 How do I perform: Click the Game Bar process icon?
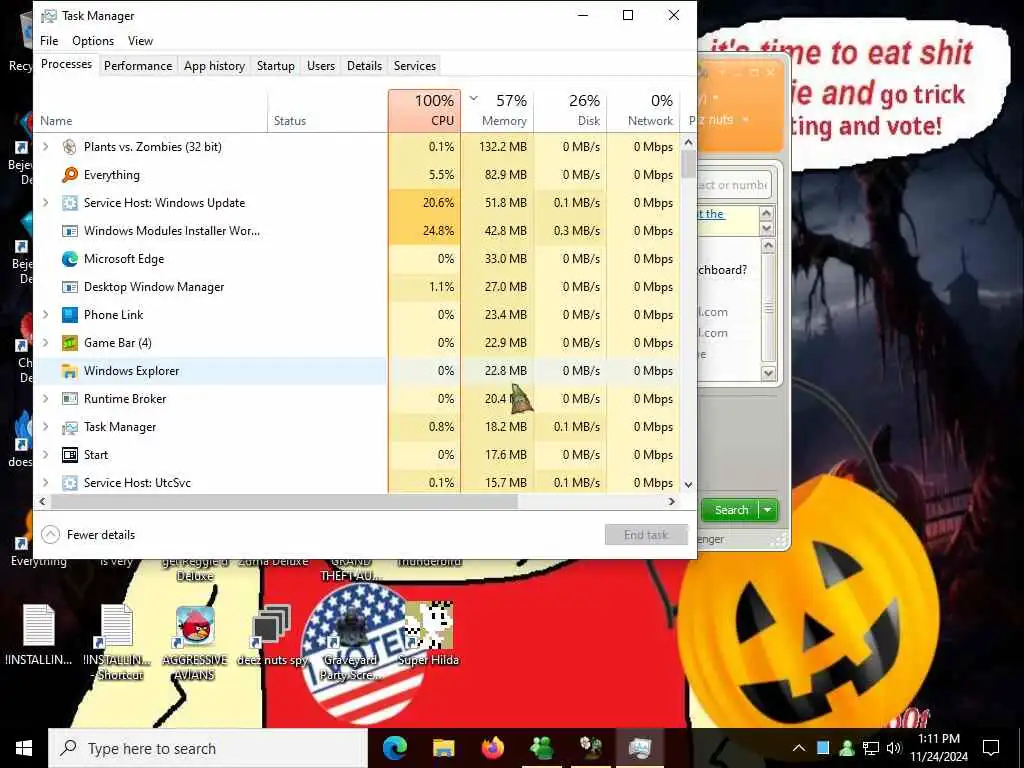(x=69, y=343)
